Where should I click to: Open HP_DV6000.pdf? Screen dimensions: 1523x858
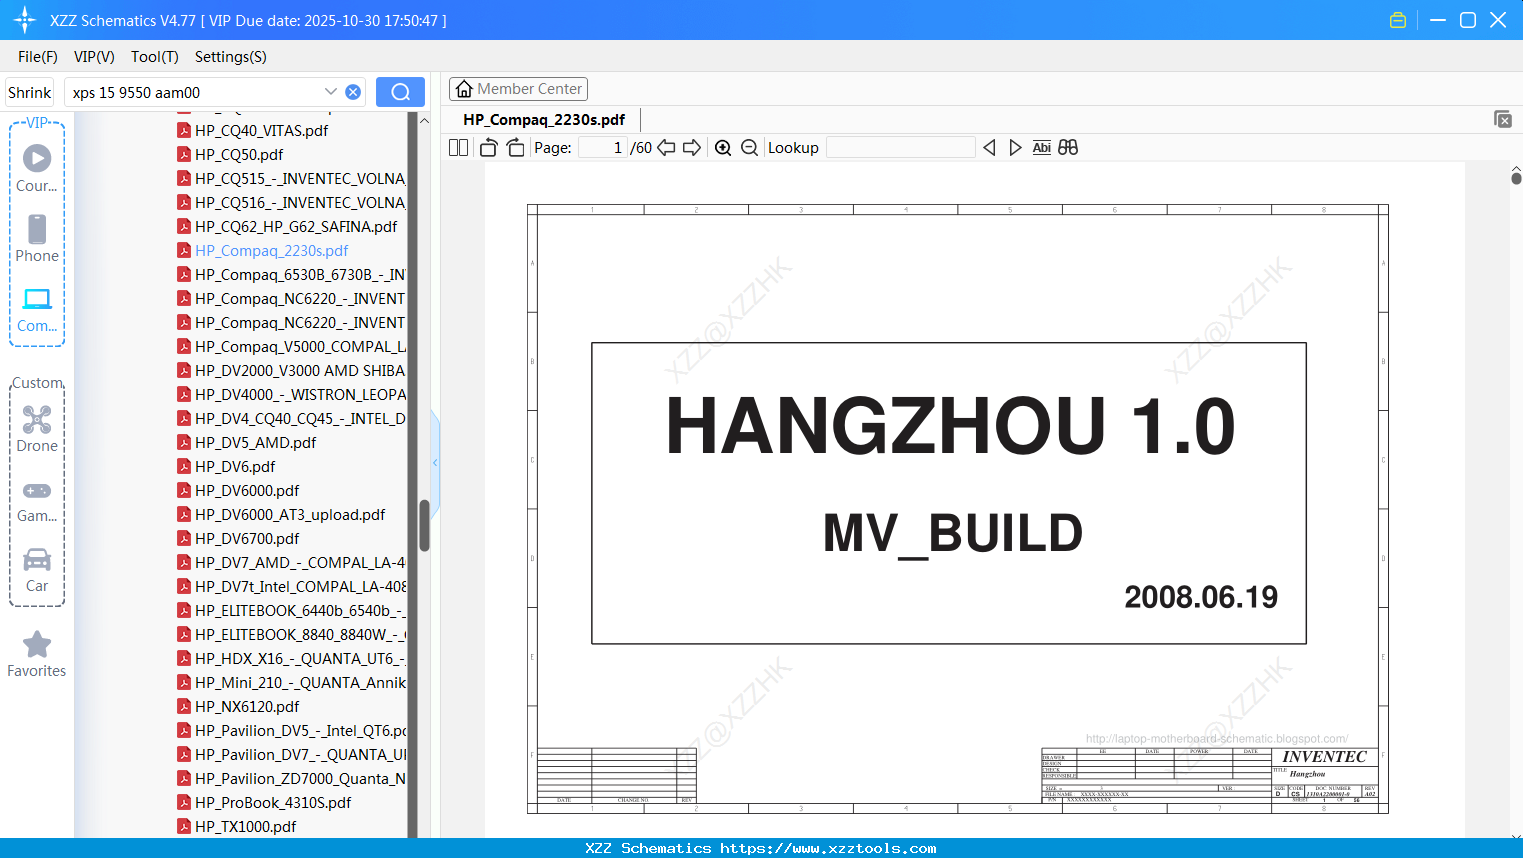point(238,490)
